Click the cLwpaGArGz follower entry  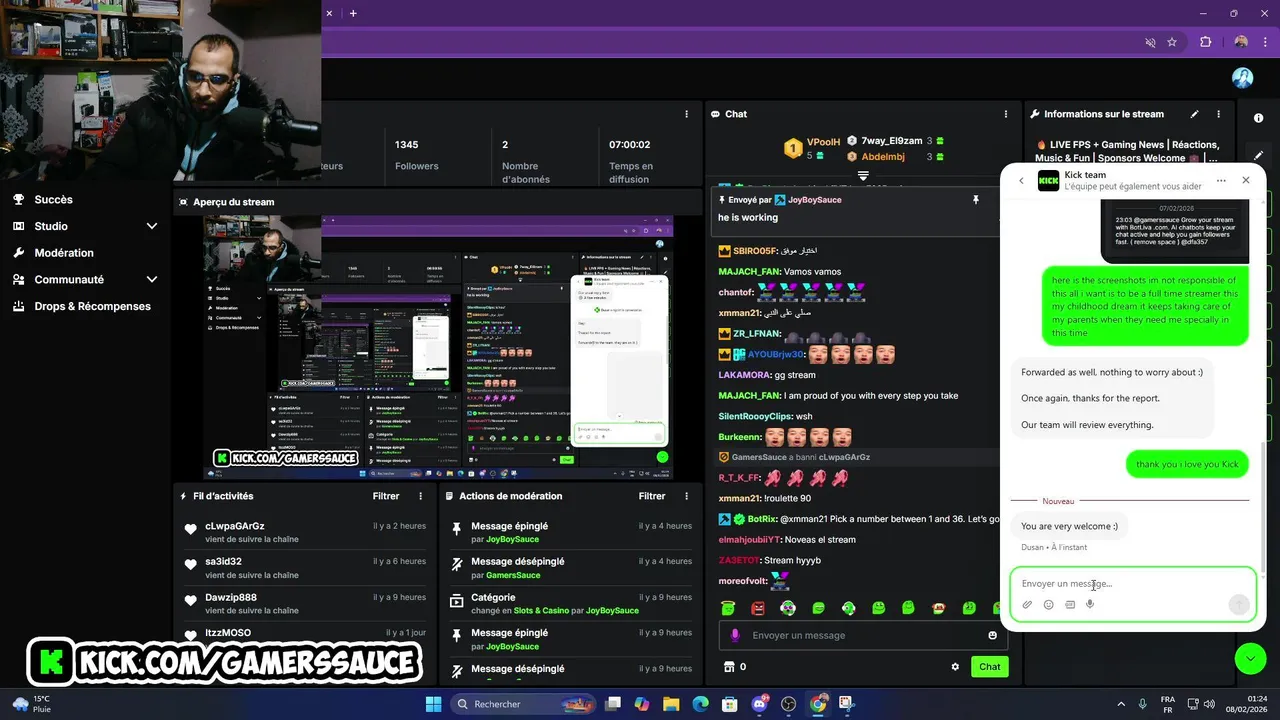click(x=306, y=532)
